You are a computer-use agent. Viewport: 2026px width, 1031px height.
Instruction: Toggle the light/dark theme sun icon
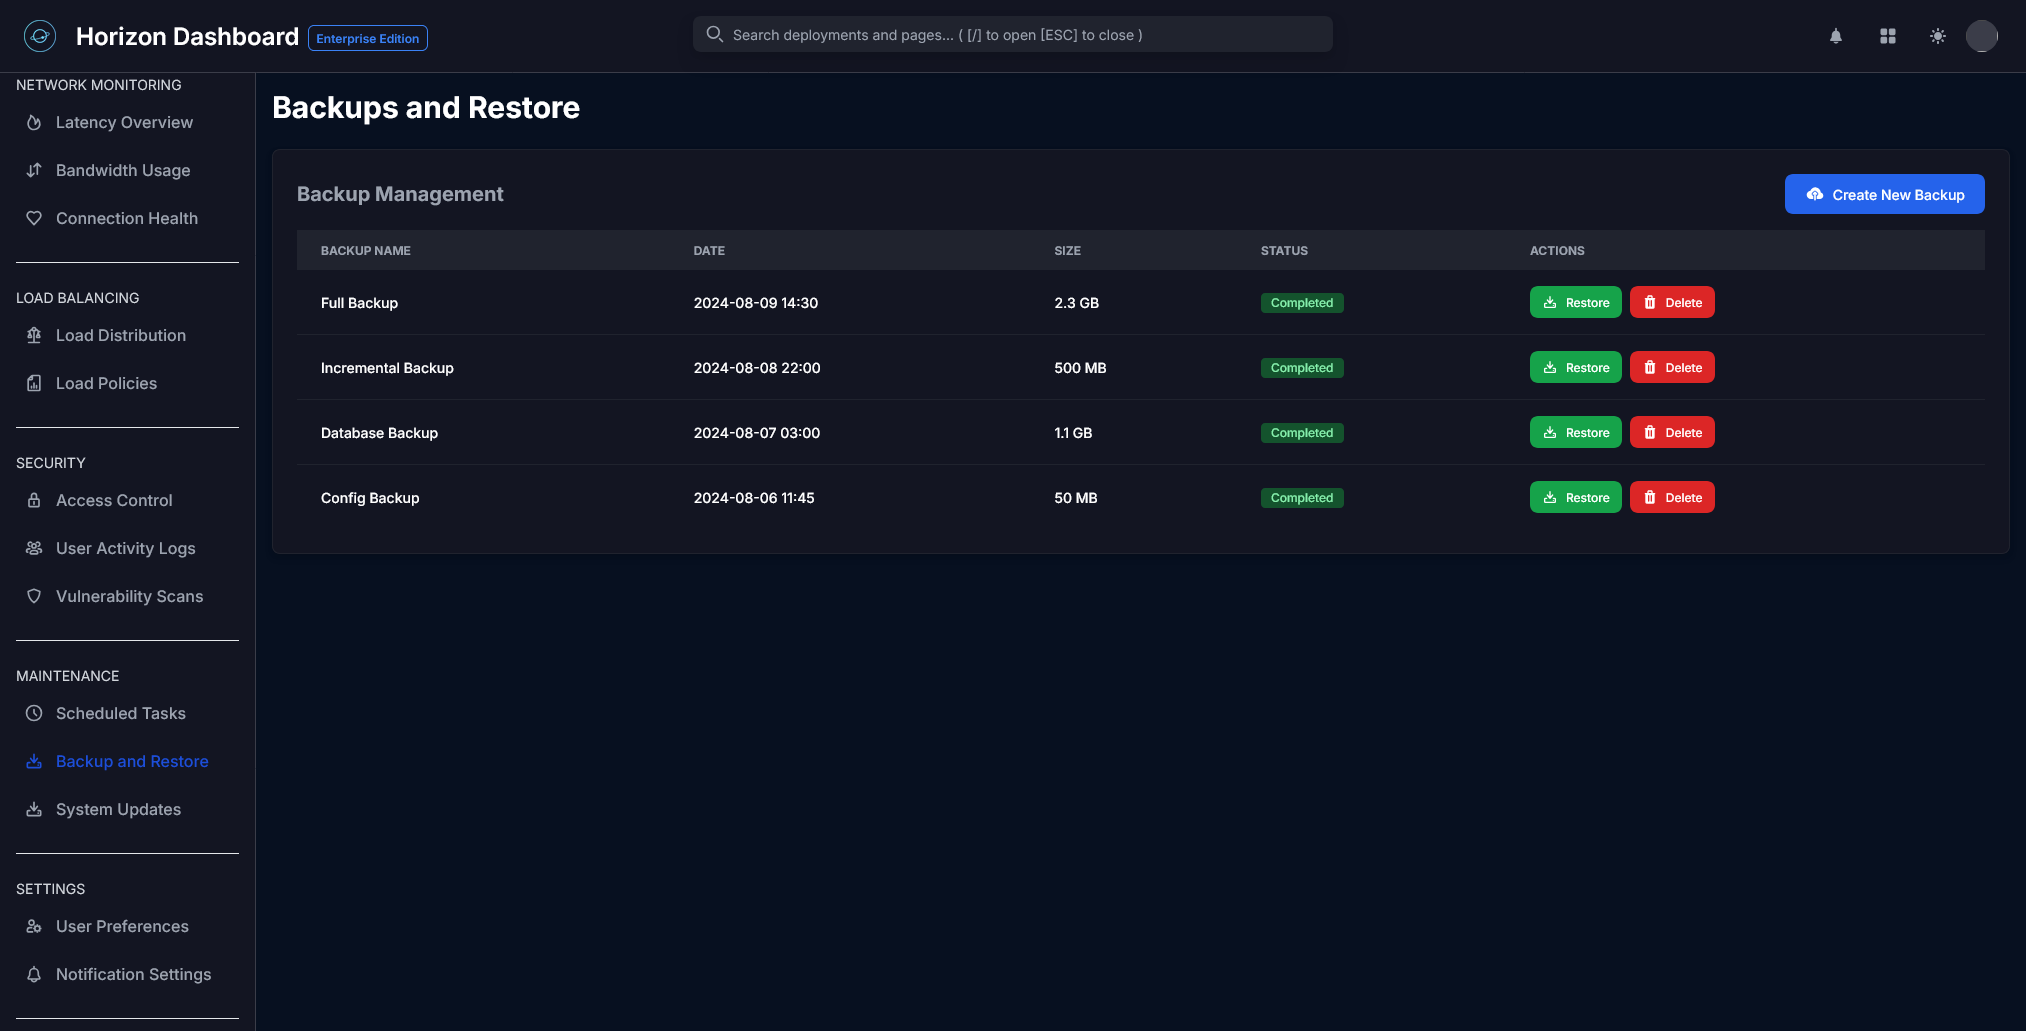click(x=1938, y=36)
